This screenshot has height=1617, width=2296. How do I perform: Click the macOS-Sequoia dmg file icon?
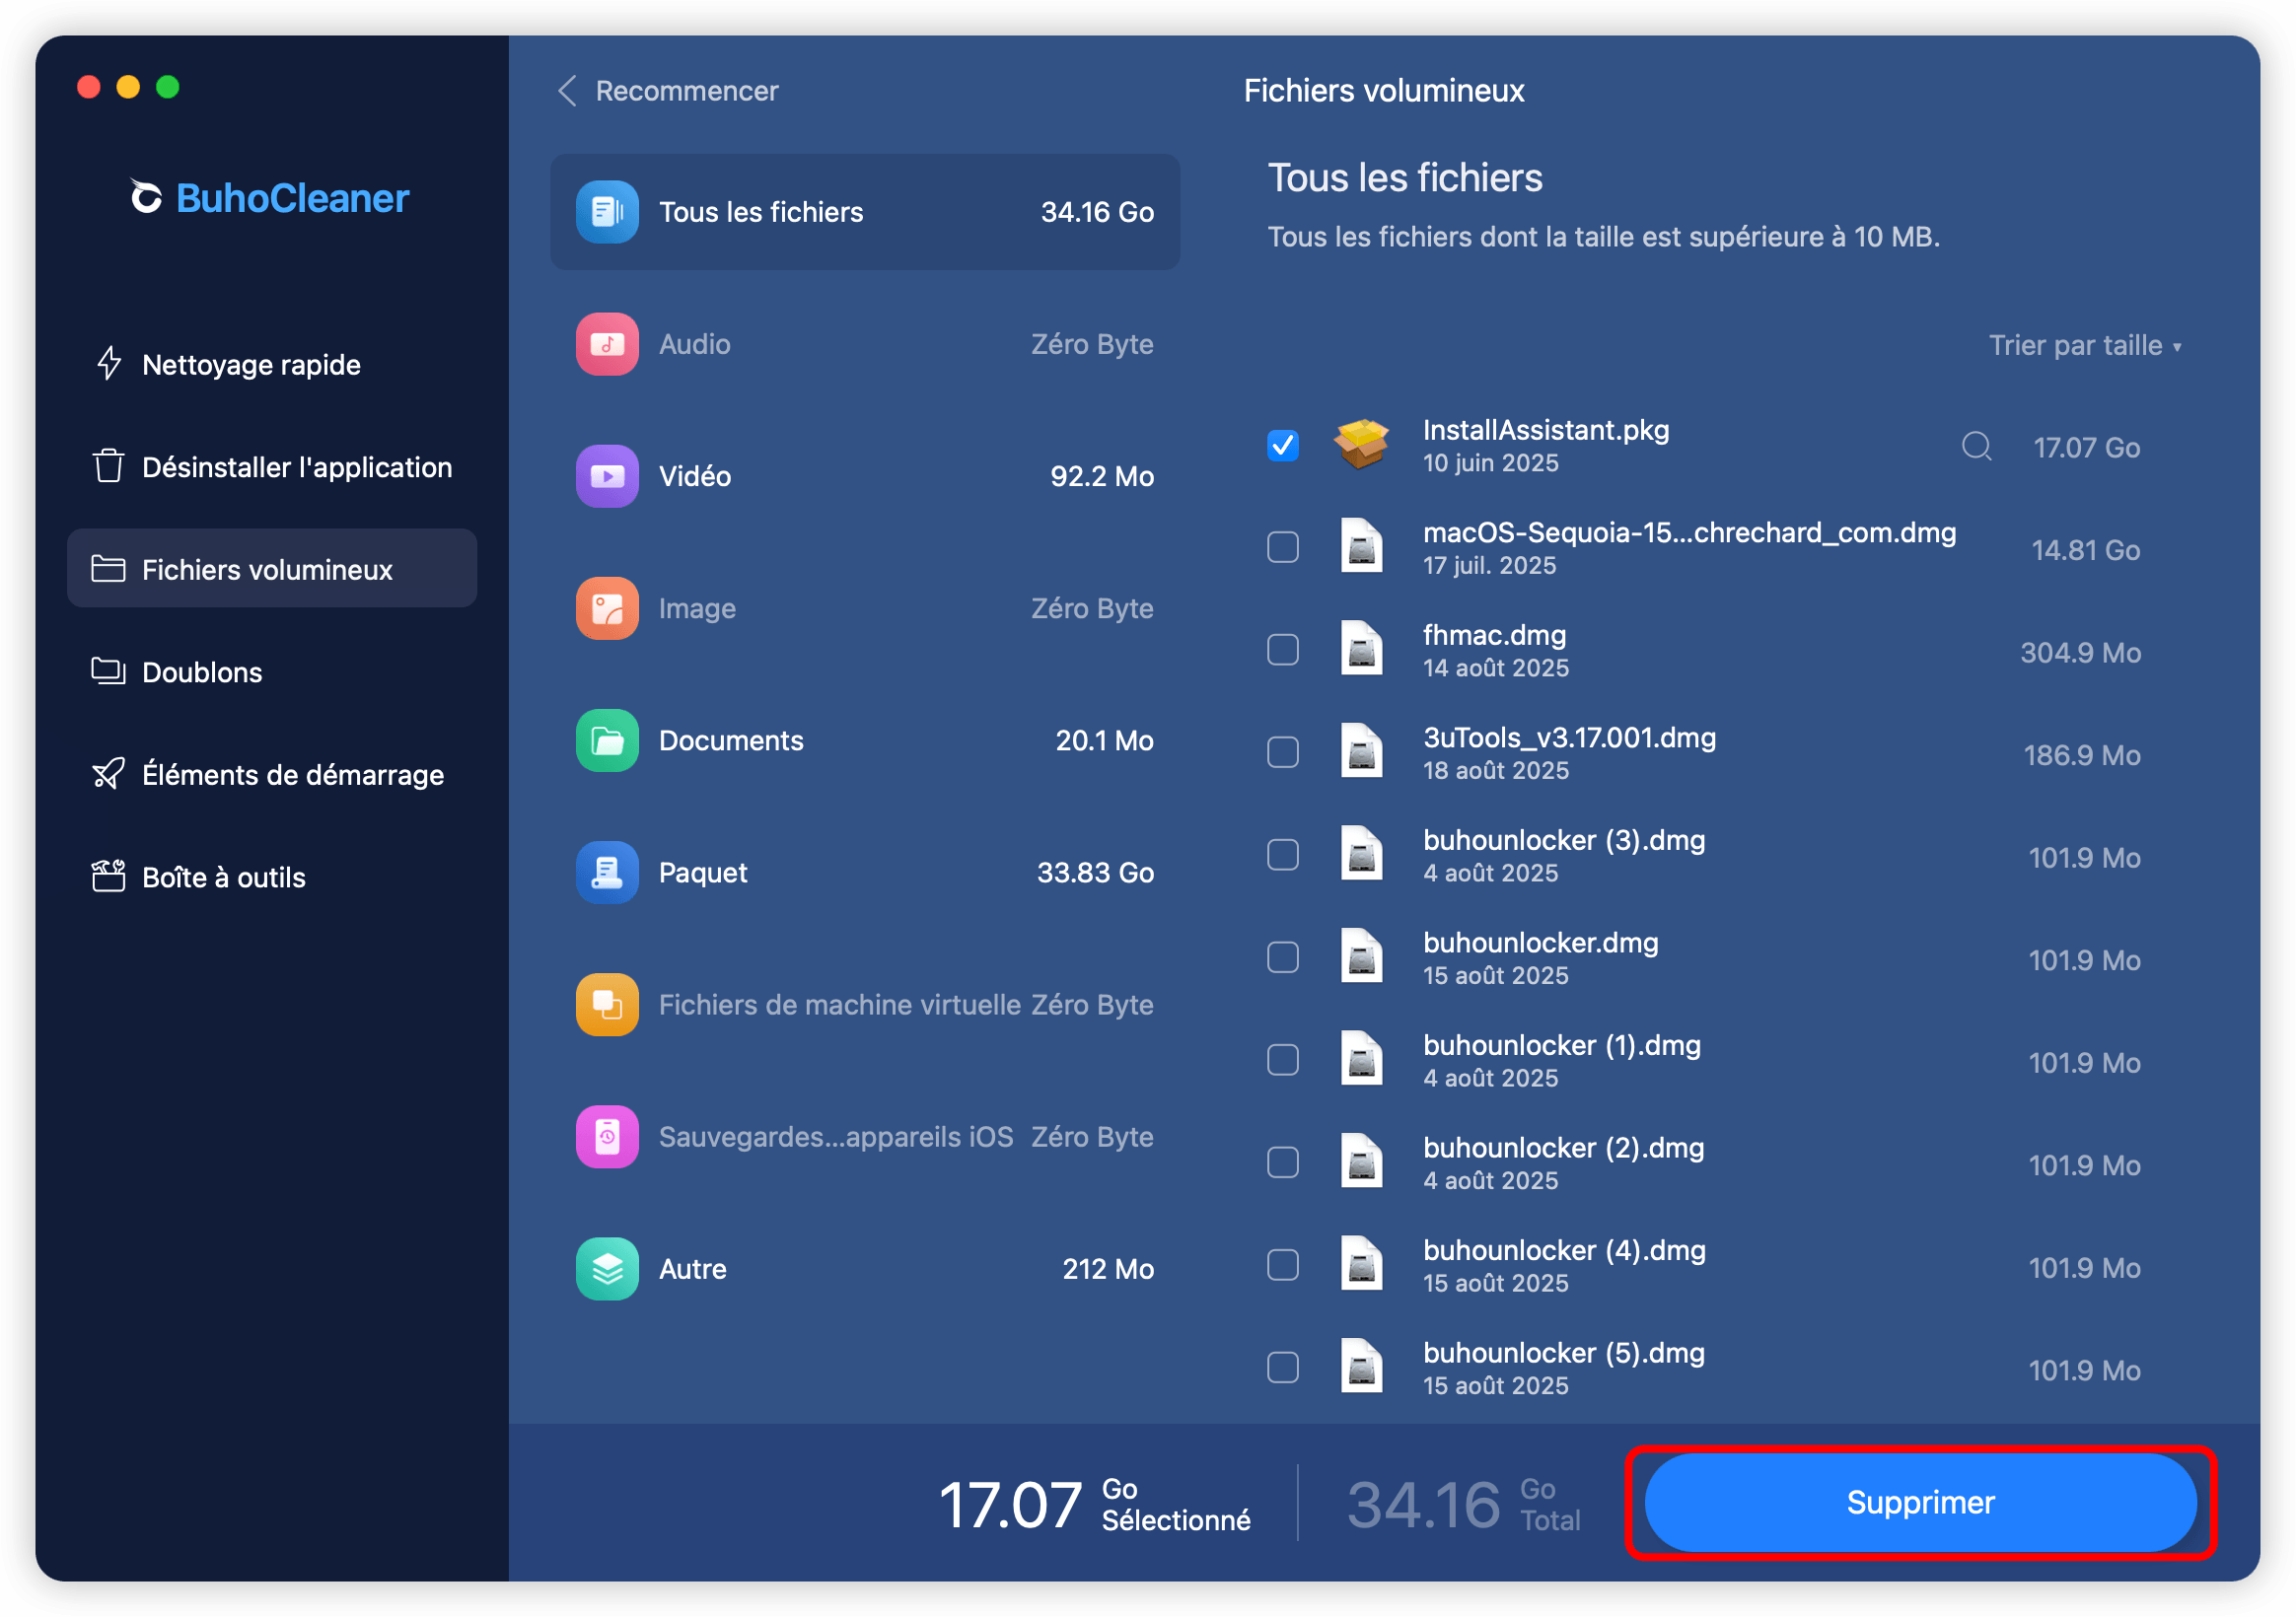coord(1361,547)
